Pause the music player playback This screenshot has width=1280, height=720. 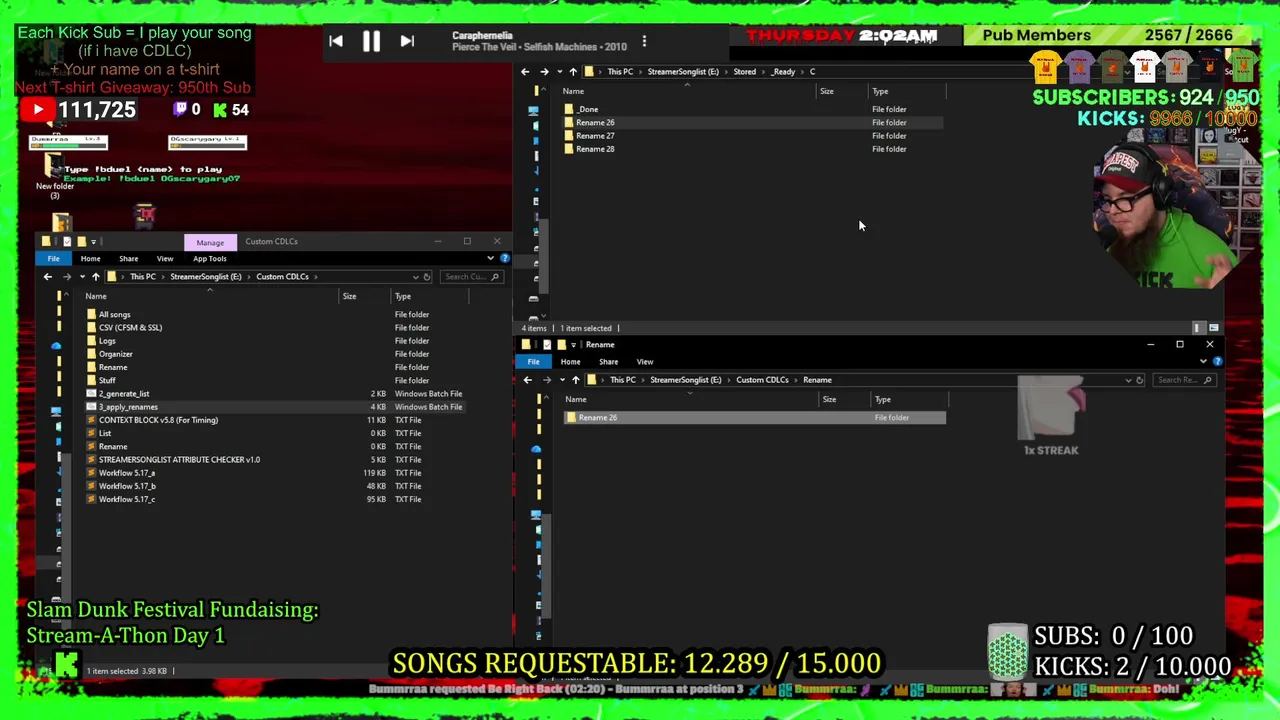point(371,41)
